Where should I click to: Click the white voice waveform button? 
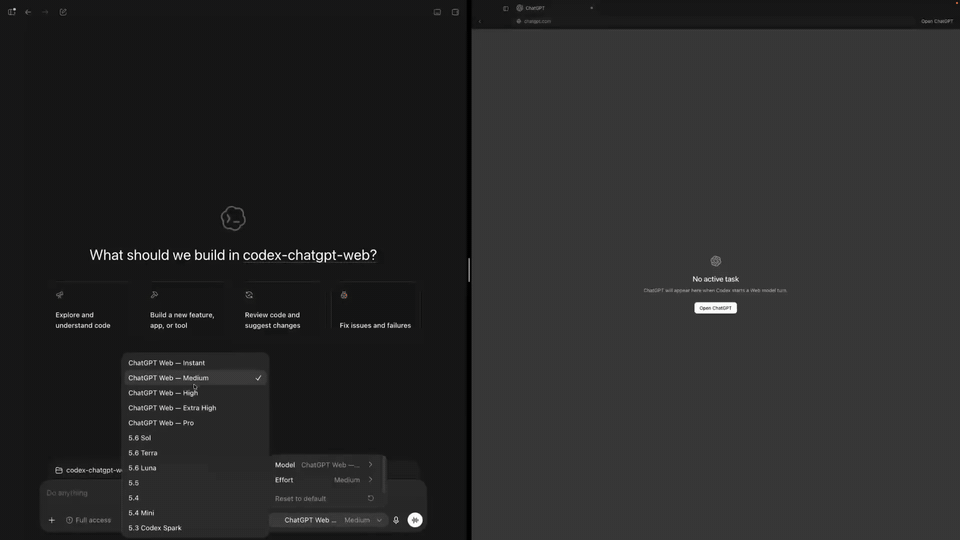point(415,520)
